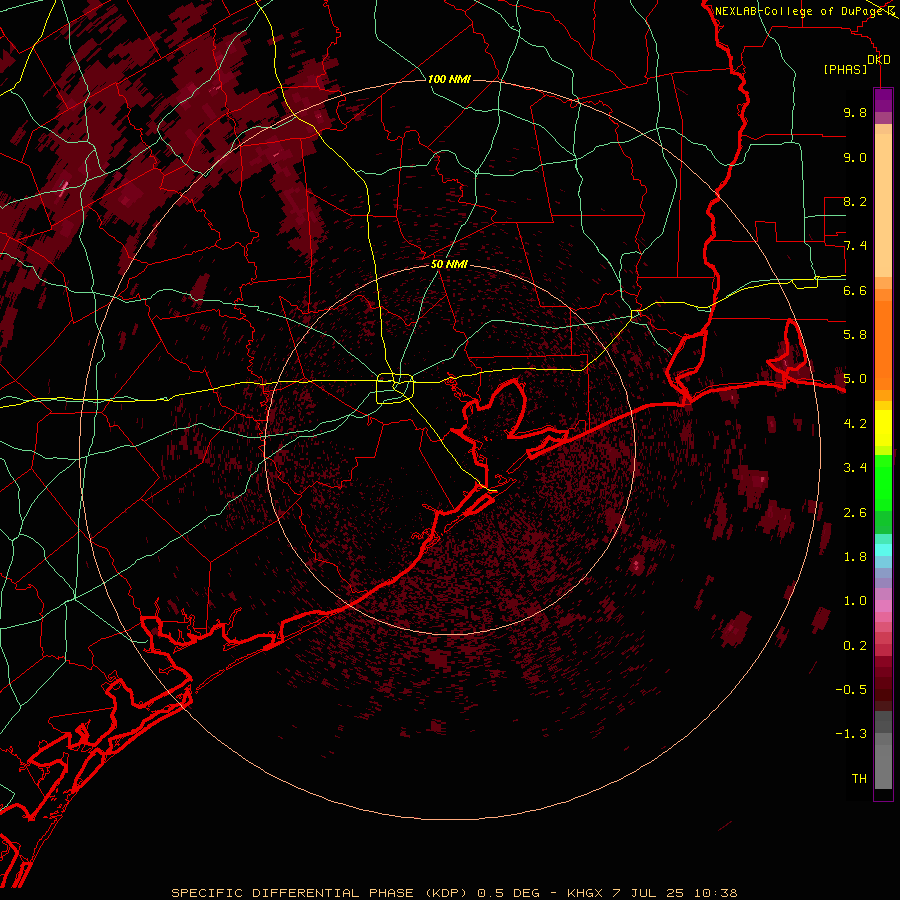Pick the bright green segment of the color scale
900x900 pixels.
883,482
